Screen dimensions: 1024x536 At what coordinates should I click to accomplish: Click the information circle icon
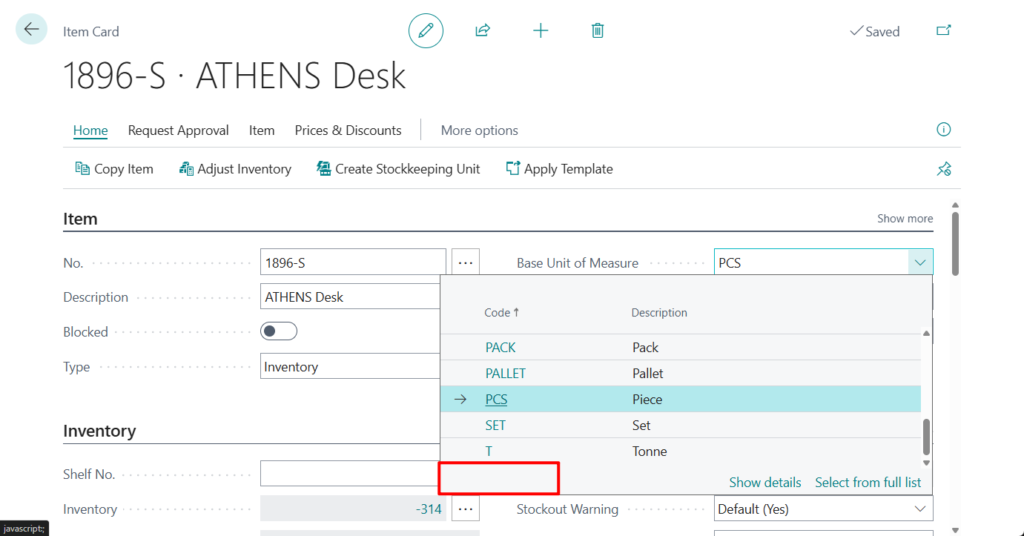coord(943,130)
